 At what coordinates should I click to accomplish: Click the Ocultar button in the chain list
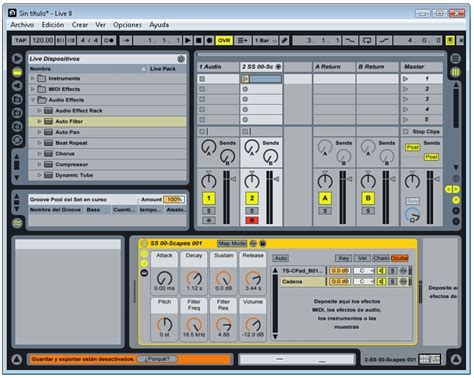tap(399, 258)
